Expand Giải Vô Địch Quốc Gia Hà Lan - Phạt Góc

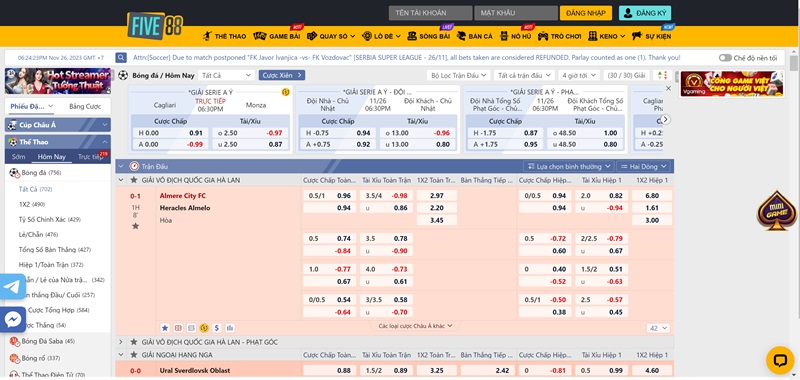pyautogui.click(x=121, y=342)
